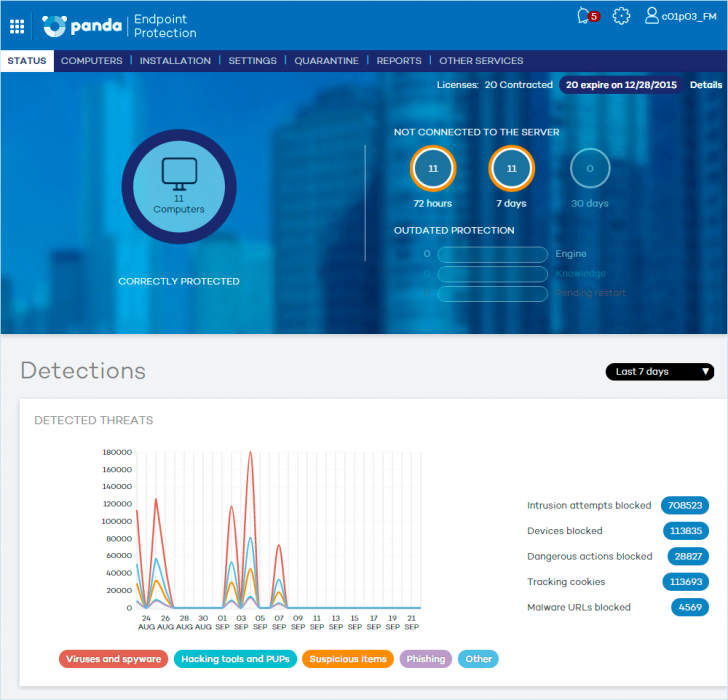Open Tracking cookies count 113693
728x700 pixels.
[686, 582]
